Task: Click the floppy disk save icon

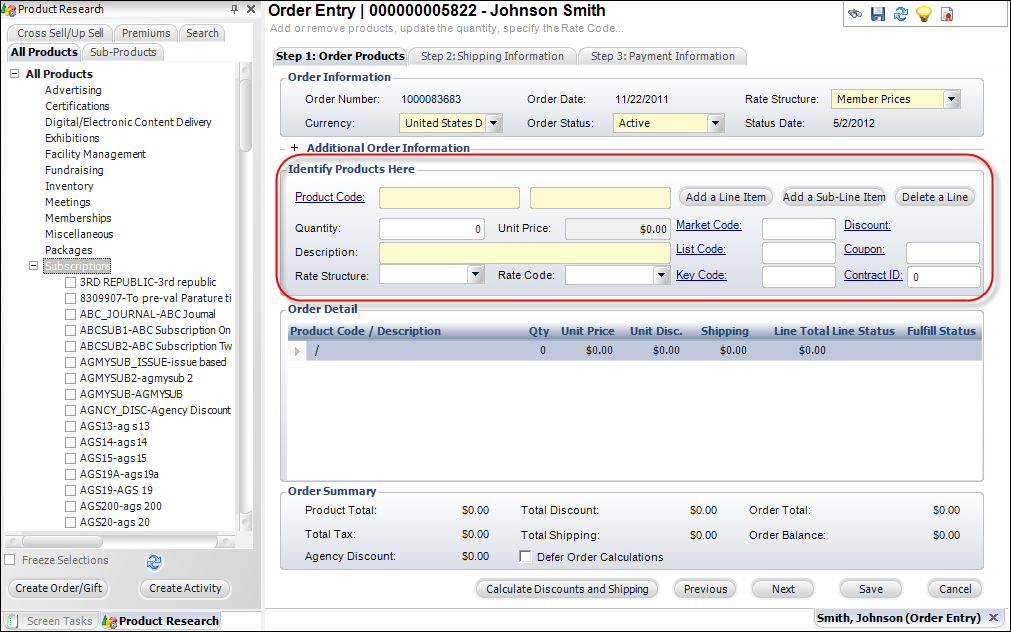Action: point(878,14)
